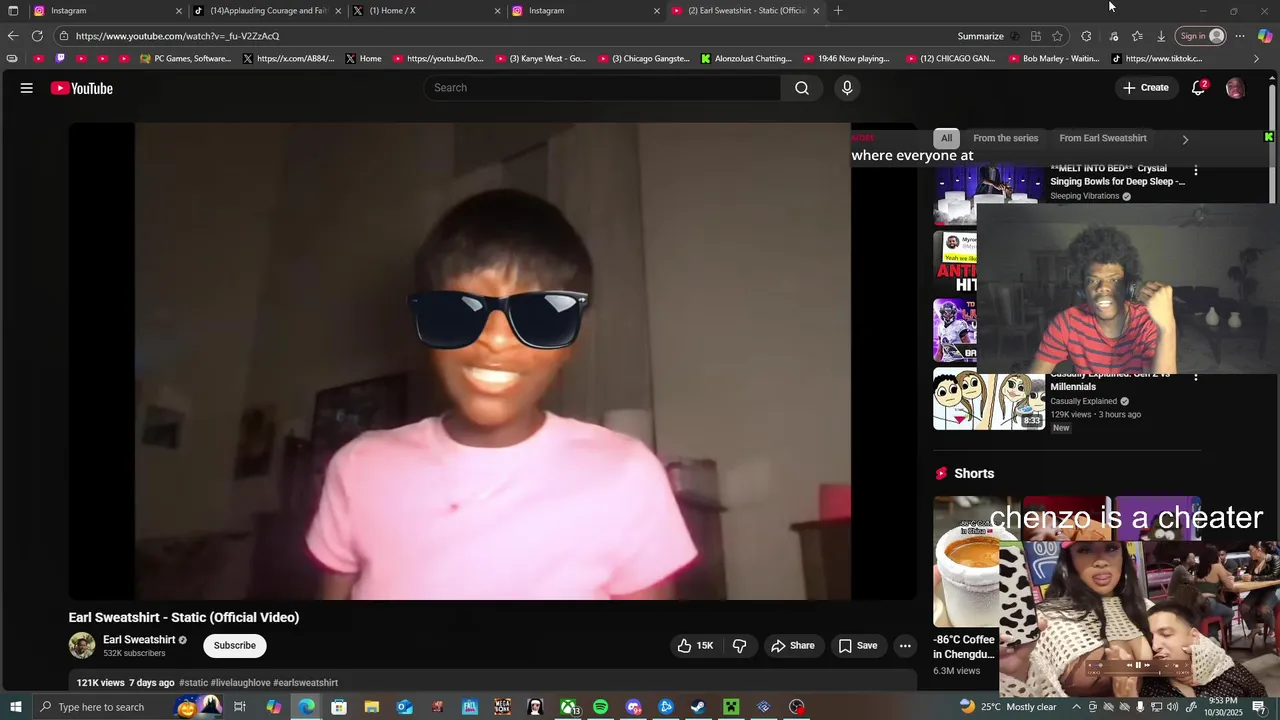Click the main video player
The width and height of the screenshot is (1280, 720).
(493, 361)
